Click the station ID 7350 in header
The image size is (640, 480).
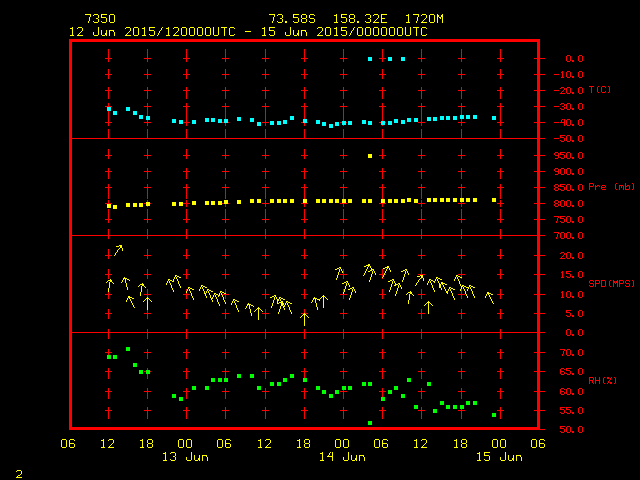click(100, 19)
